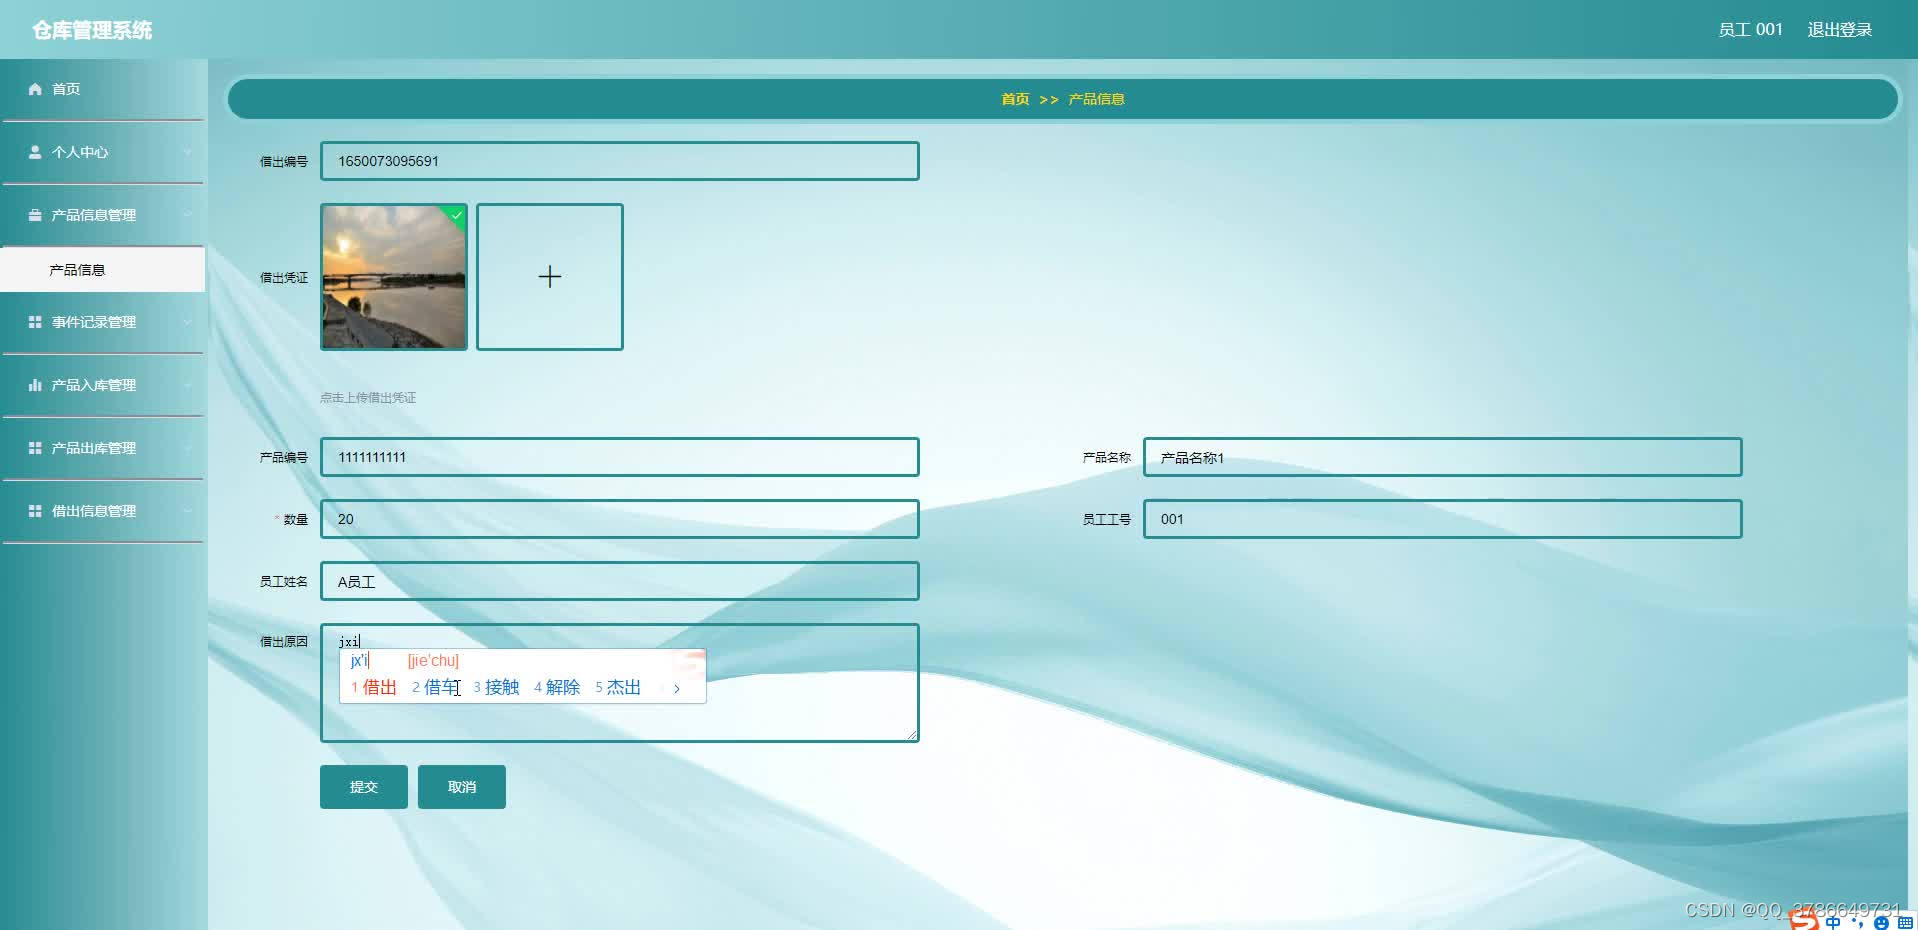Screen dimensions: 1918x930
Task: Go to 首页 via breadcrumb
Action: click(x=1015, y=99)
